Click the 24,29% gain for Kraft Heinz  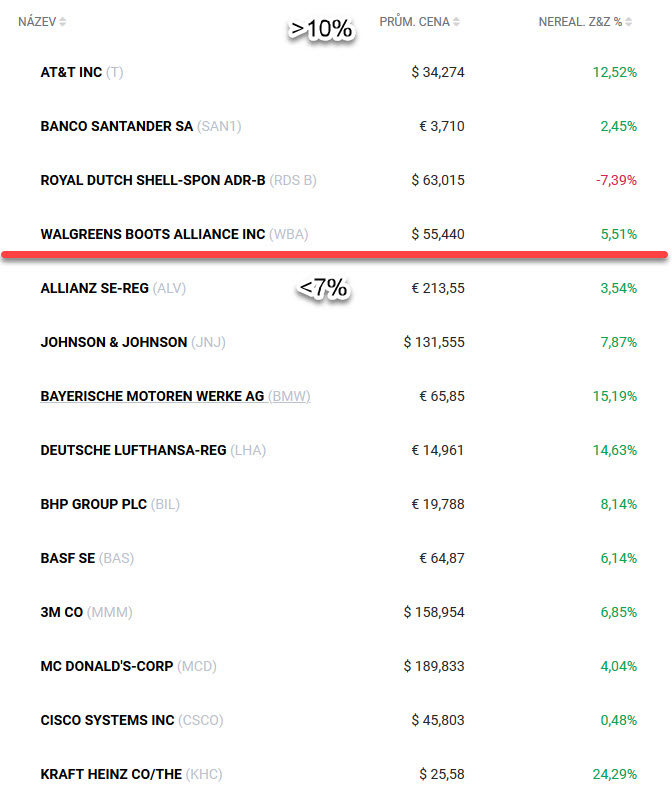[x=614, y=774]
